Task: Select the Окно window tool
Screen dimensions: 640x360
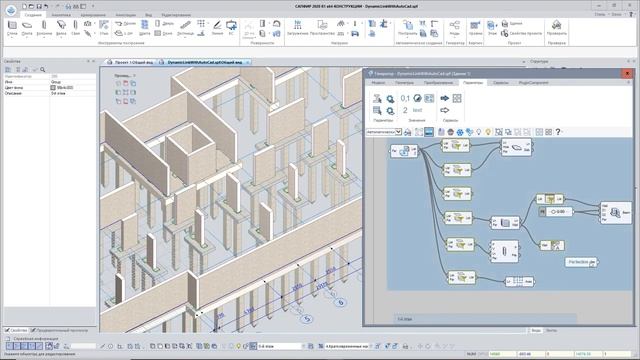Action: tap(164, 33)
